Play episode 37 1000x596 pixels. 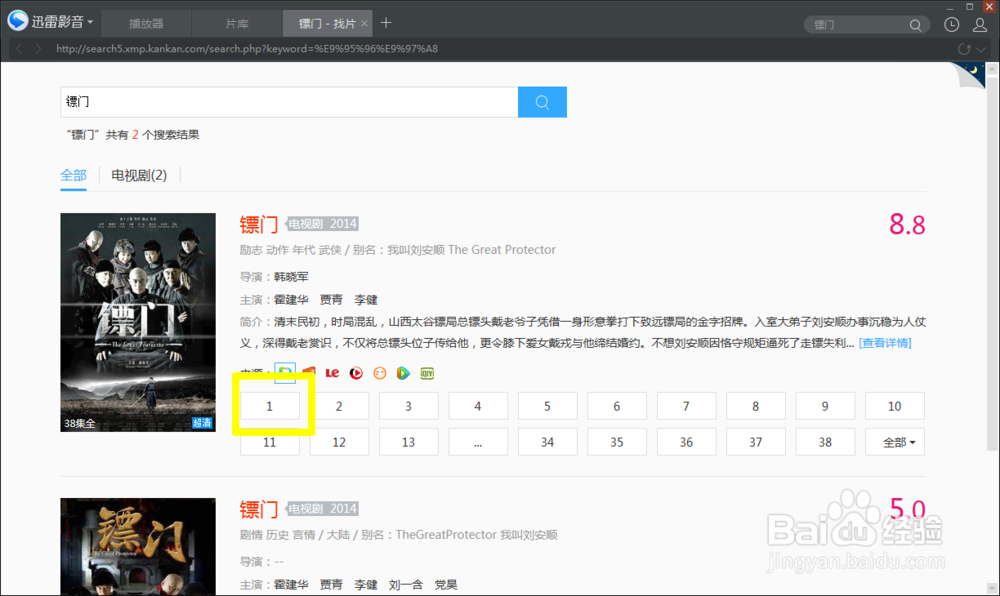click(756, 442)
